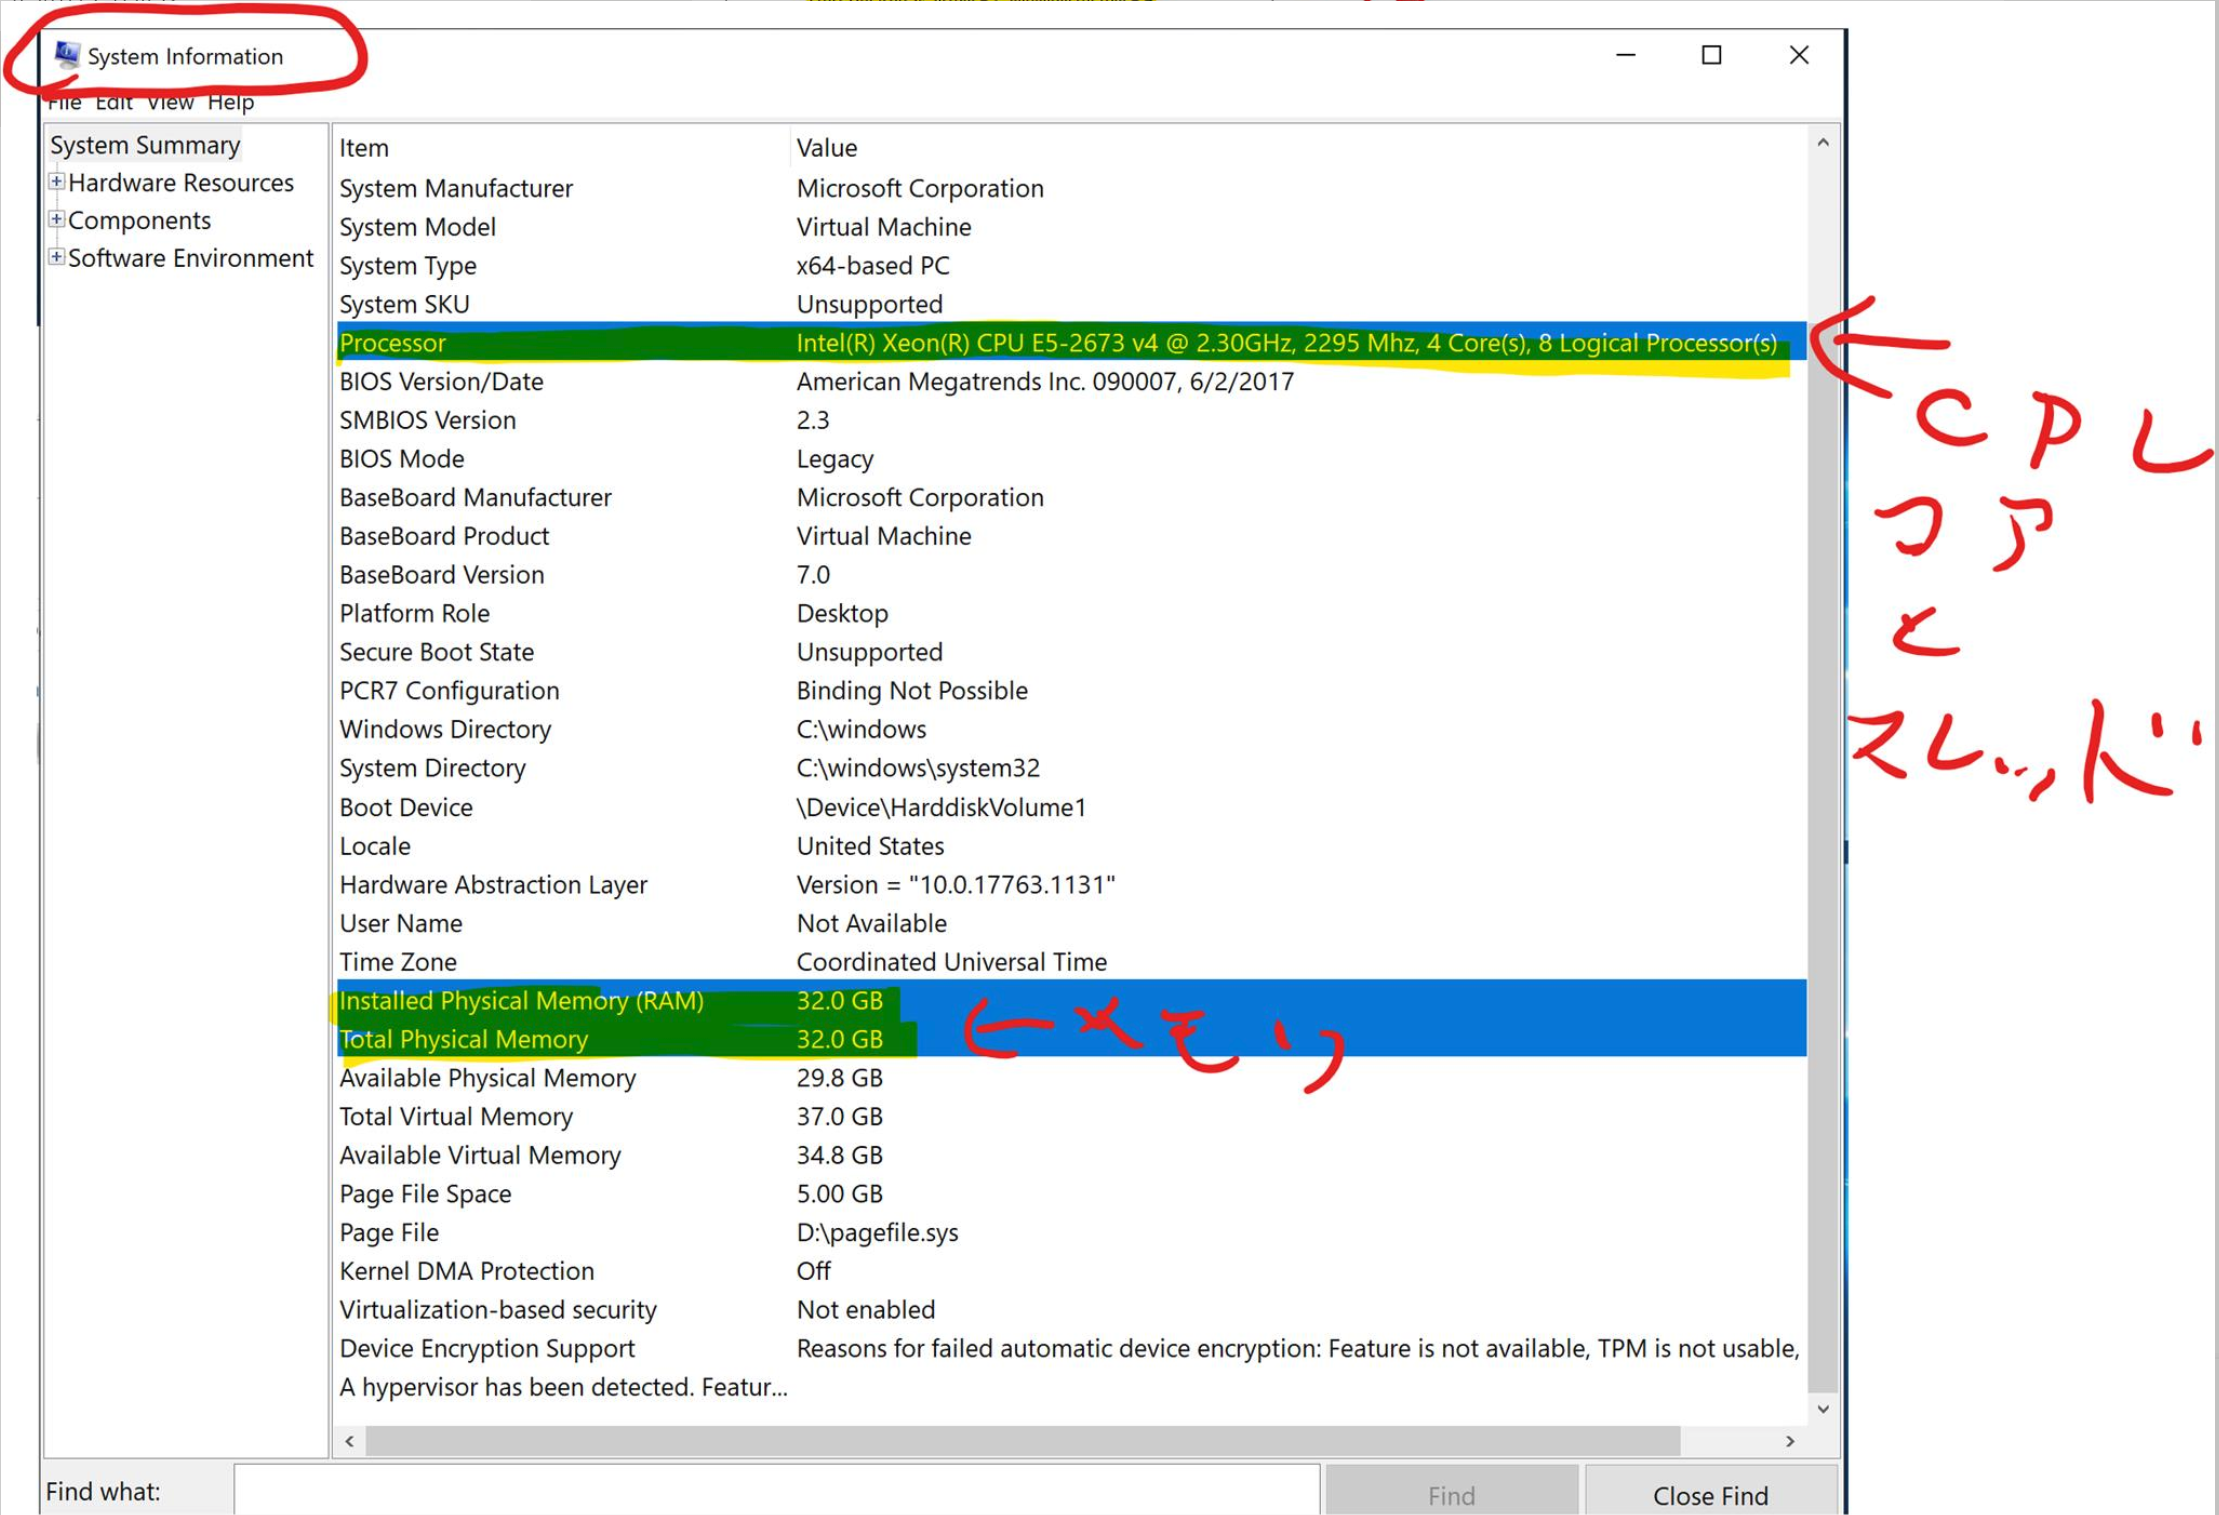Click the Find button
This screenshot has height=1515, width=2219.
(1451, 1494)
